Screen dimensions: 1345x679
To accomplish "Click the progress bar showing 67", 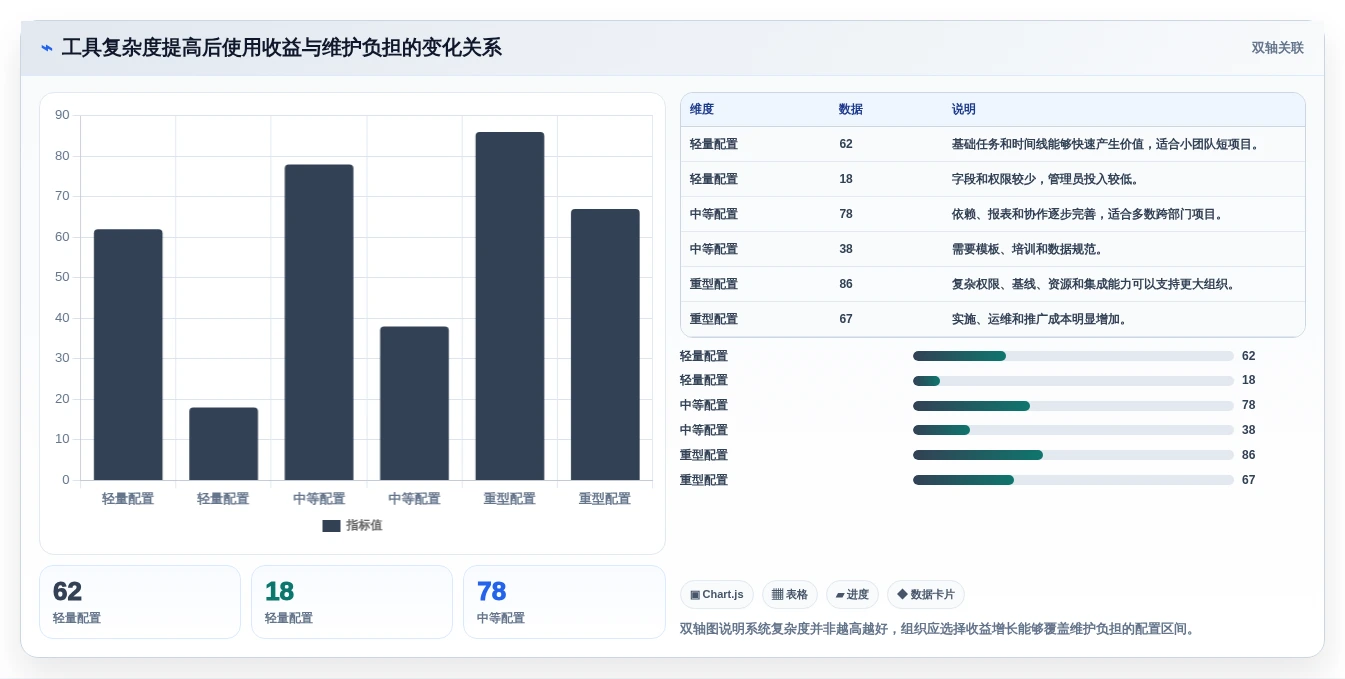I will point(1073,480).
